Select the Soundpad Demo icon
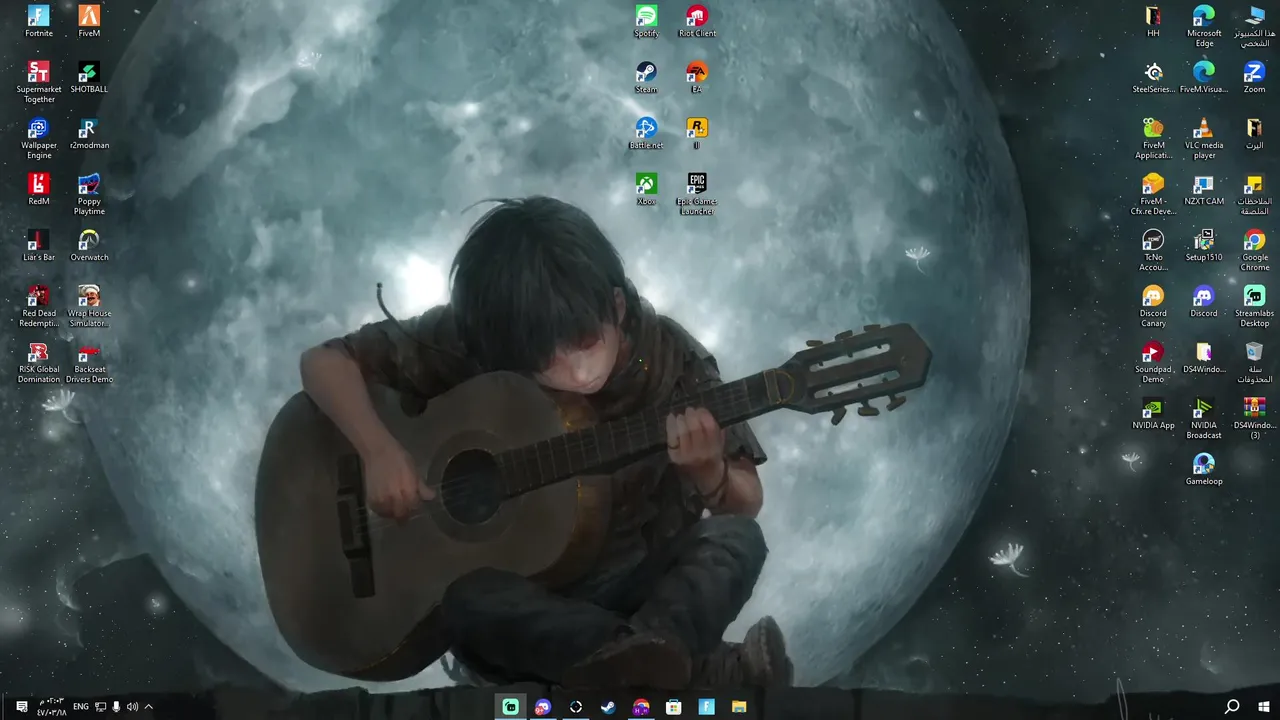The width and height of the screenshot is (1280, 720). pos(1153,362)
